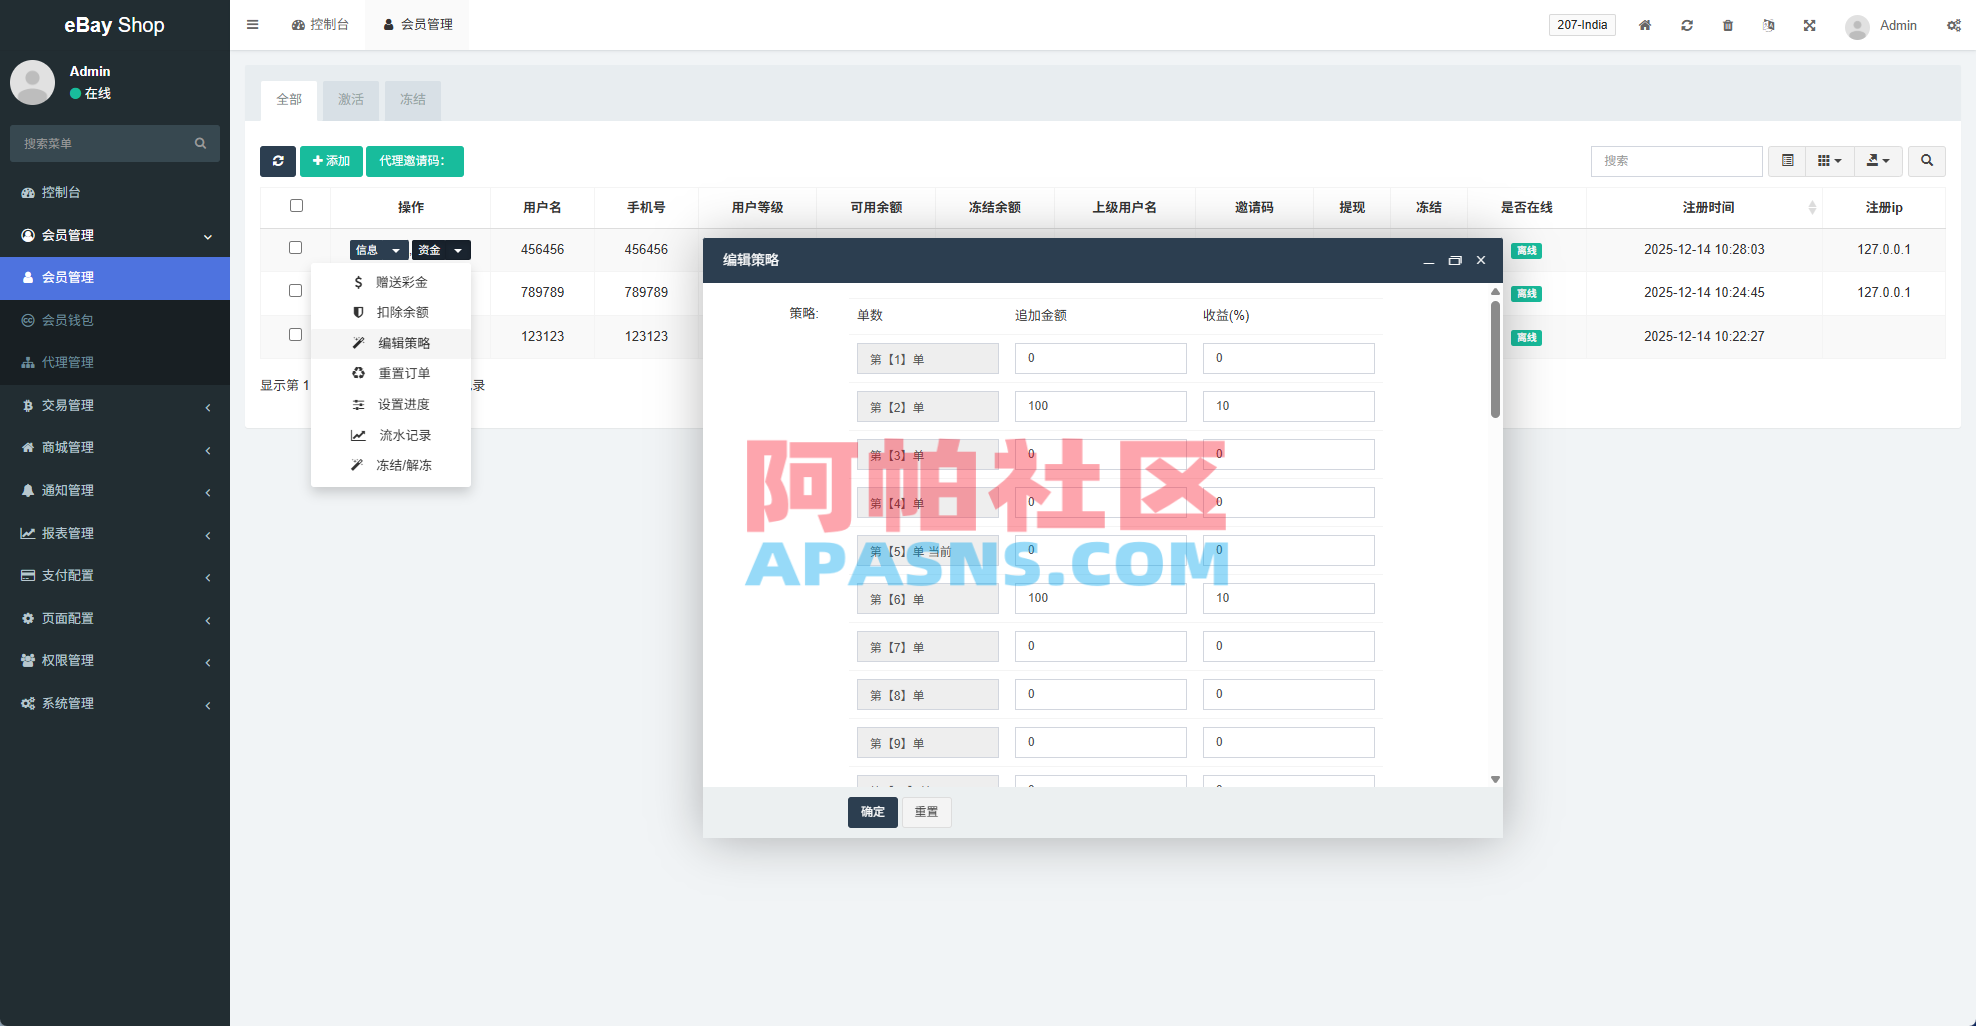Click the table refresh button icon
Viewport: 1976px width, 1026px height.
click(278, 161)
